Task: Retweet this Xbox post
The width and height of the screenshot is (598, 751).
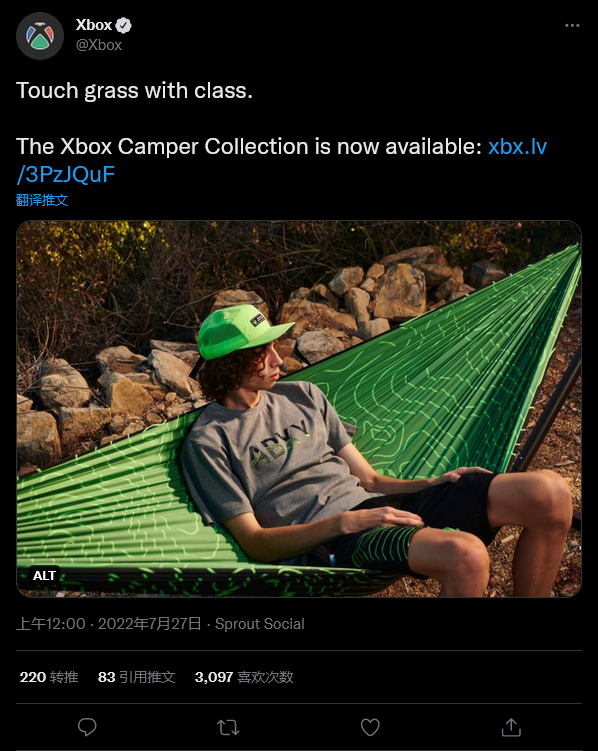Action: (x=228, y=728)
